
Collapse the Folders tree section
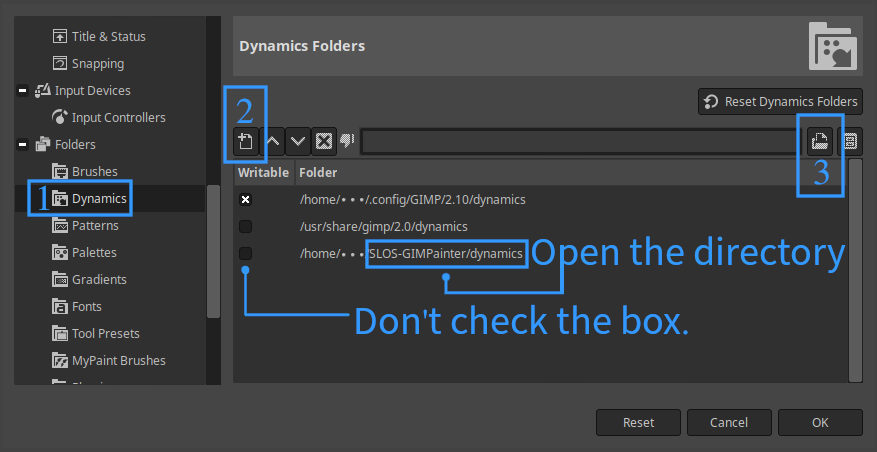coord(23,145)
